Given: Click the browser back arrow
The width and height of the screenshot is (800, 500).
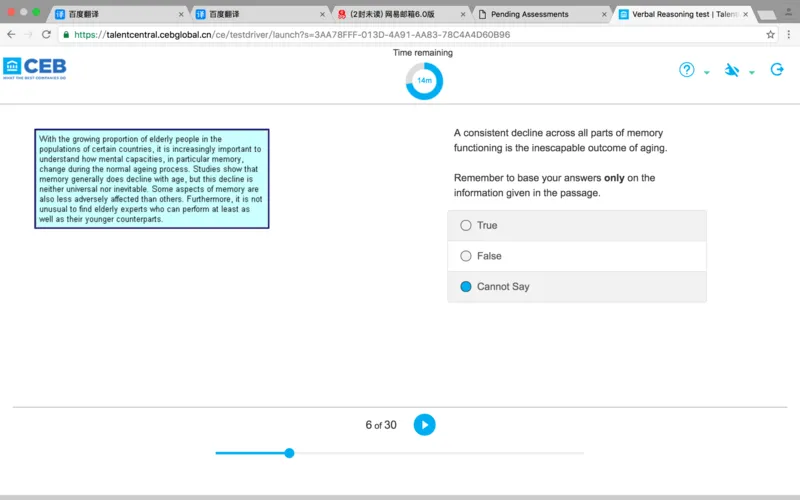Looking at the screenshot, I should click(x=11, y=34).
